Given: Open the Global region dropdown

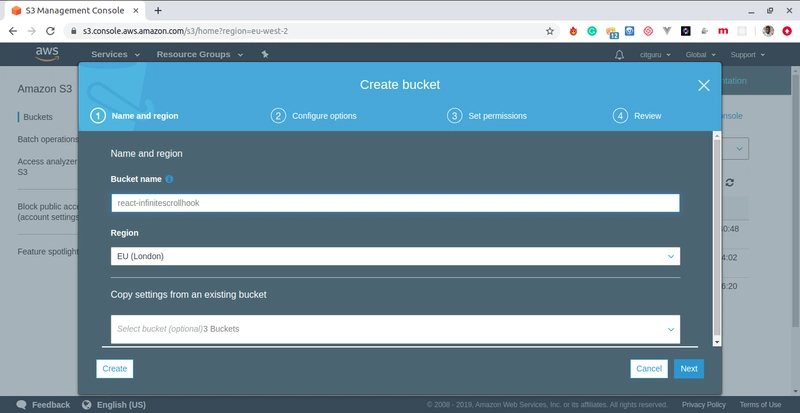Looking at the screenshot, I should pos(701,55).
